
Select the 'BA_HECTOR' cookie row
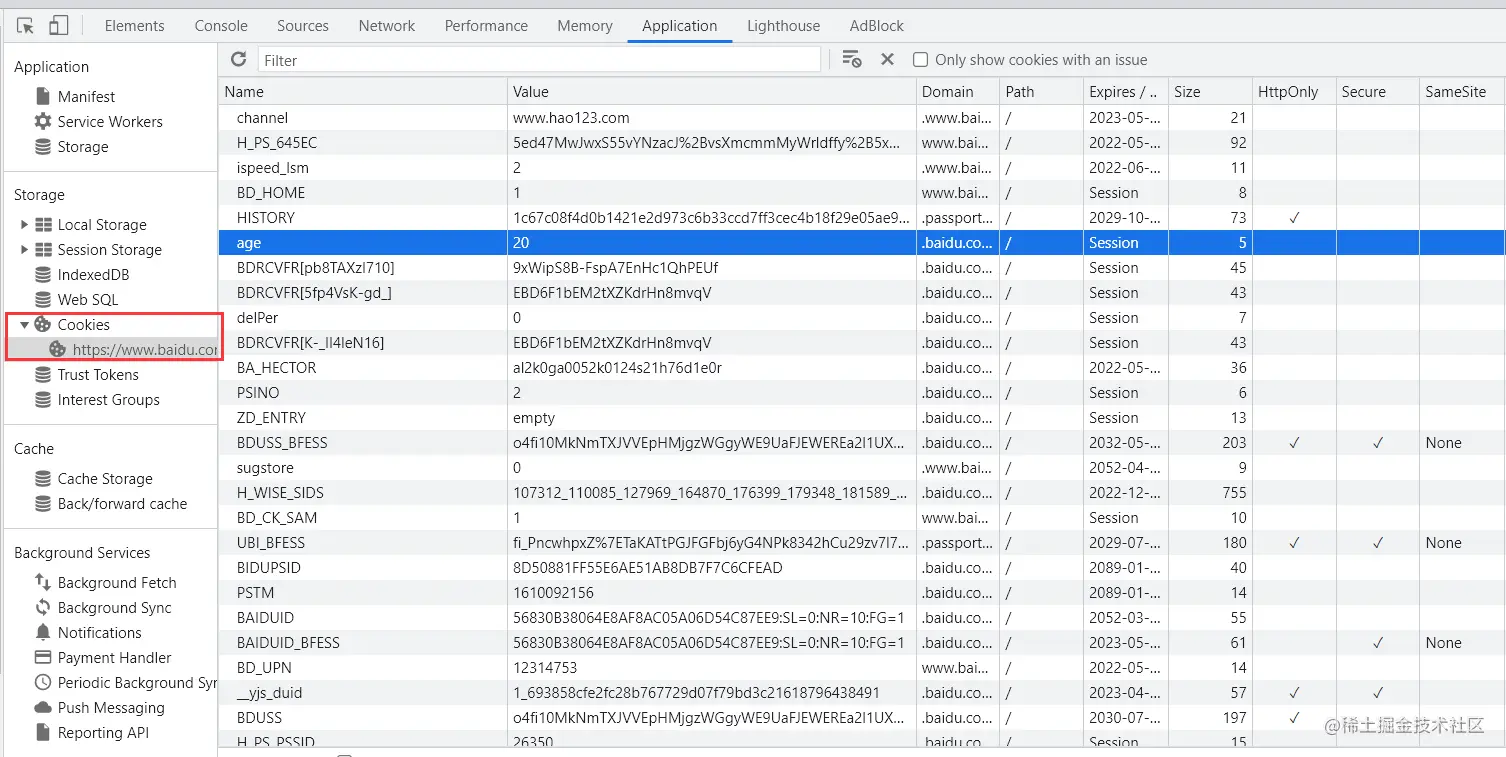(x=861, y=368)
